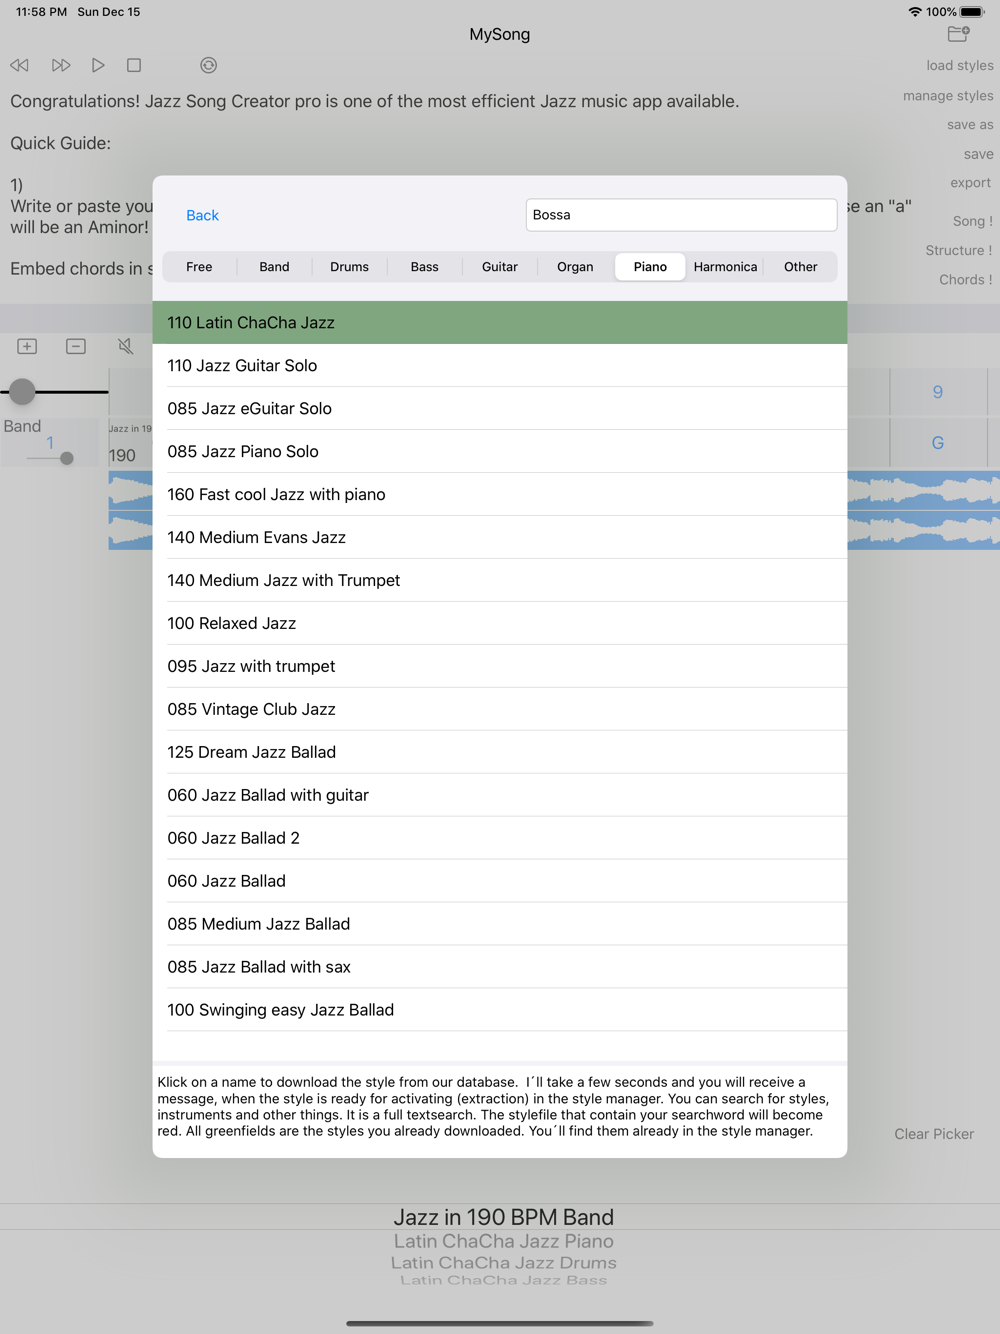Screen dimensions: 1000x1334
Task: Click the Chords ! button
Action: (x=965, y=280)
